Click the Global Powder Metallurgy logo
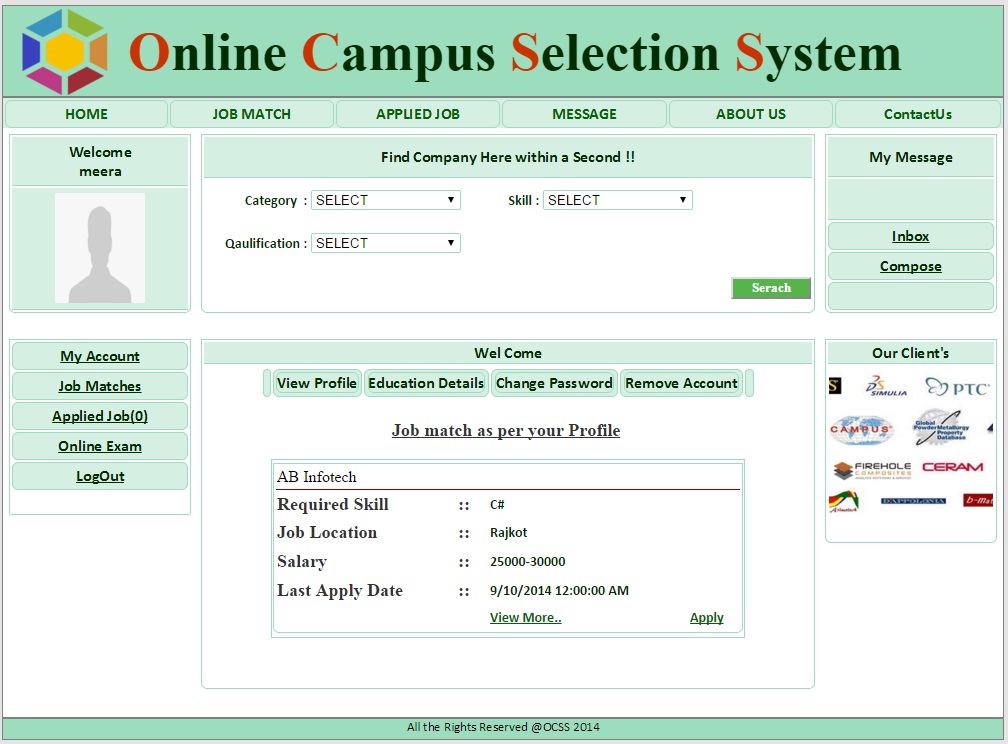The width and height of the screenshot is (1008, 744). coord(941,428)
